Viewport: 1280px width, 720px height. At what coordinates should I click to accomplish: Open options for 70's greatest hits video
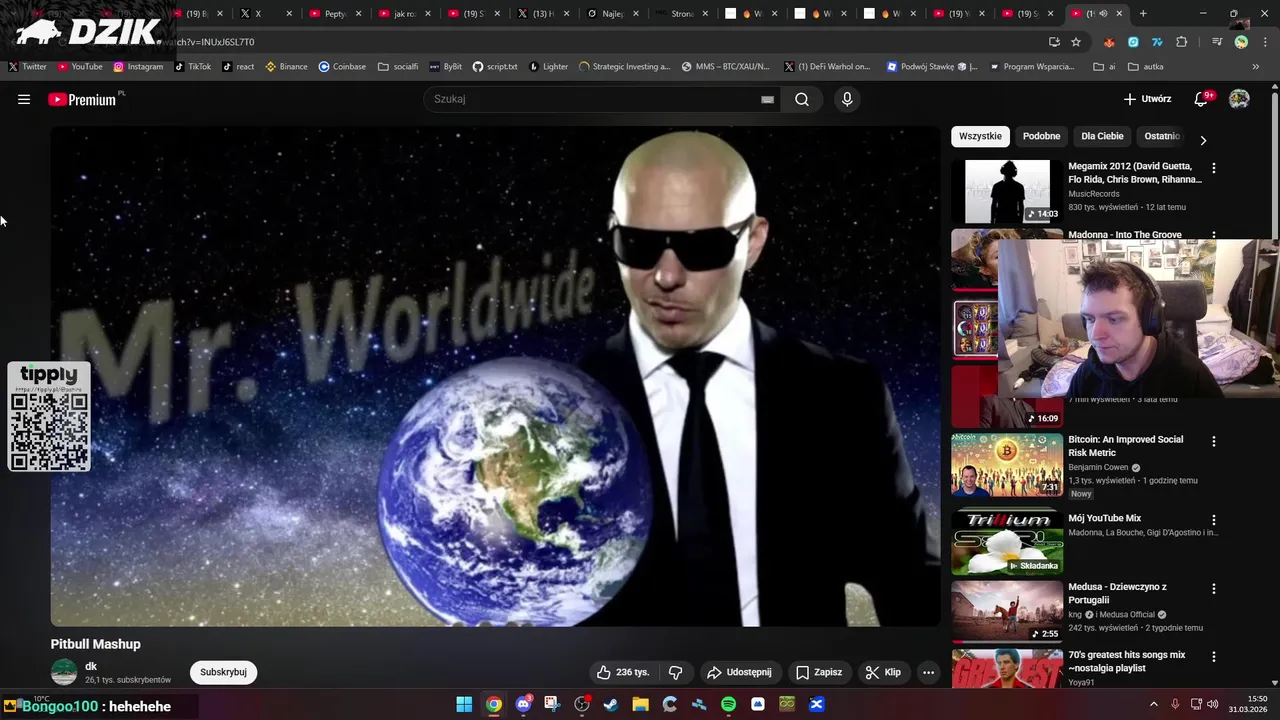1214,657
